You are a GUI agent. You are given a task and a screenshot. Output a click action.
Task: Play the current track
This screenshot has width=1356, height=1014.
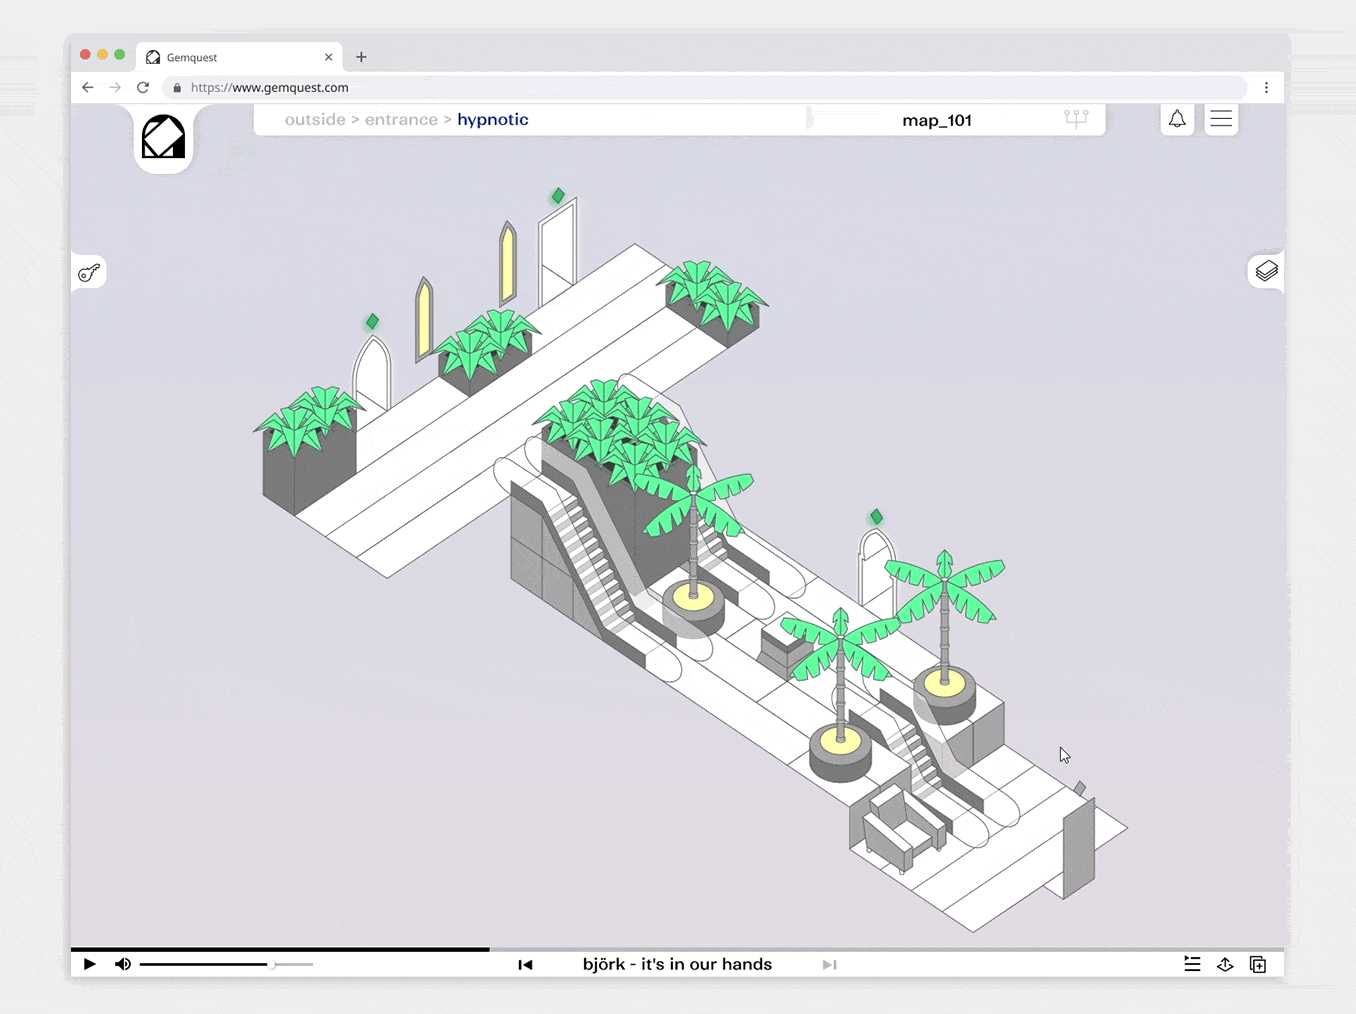(x=90, y=964)
